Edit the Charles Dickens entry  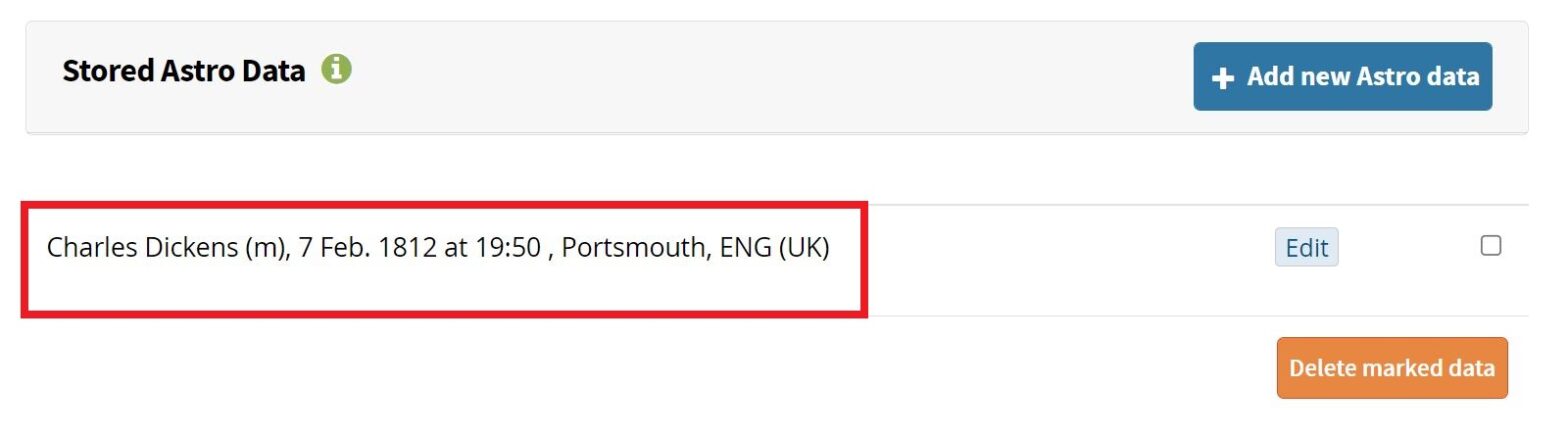[1306, 248]
